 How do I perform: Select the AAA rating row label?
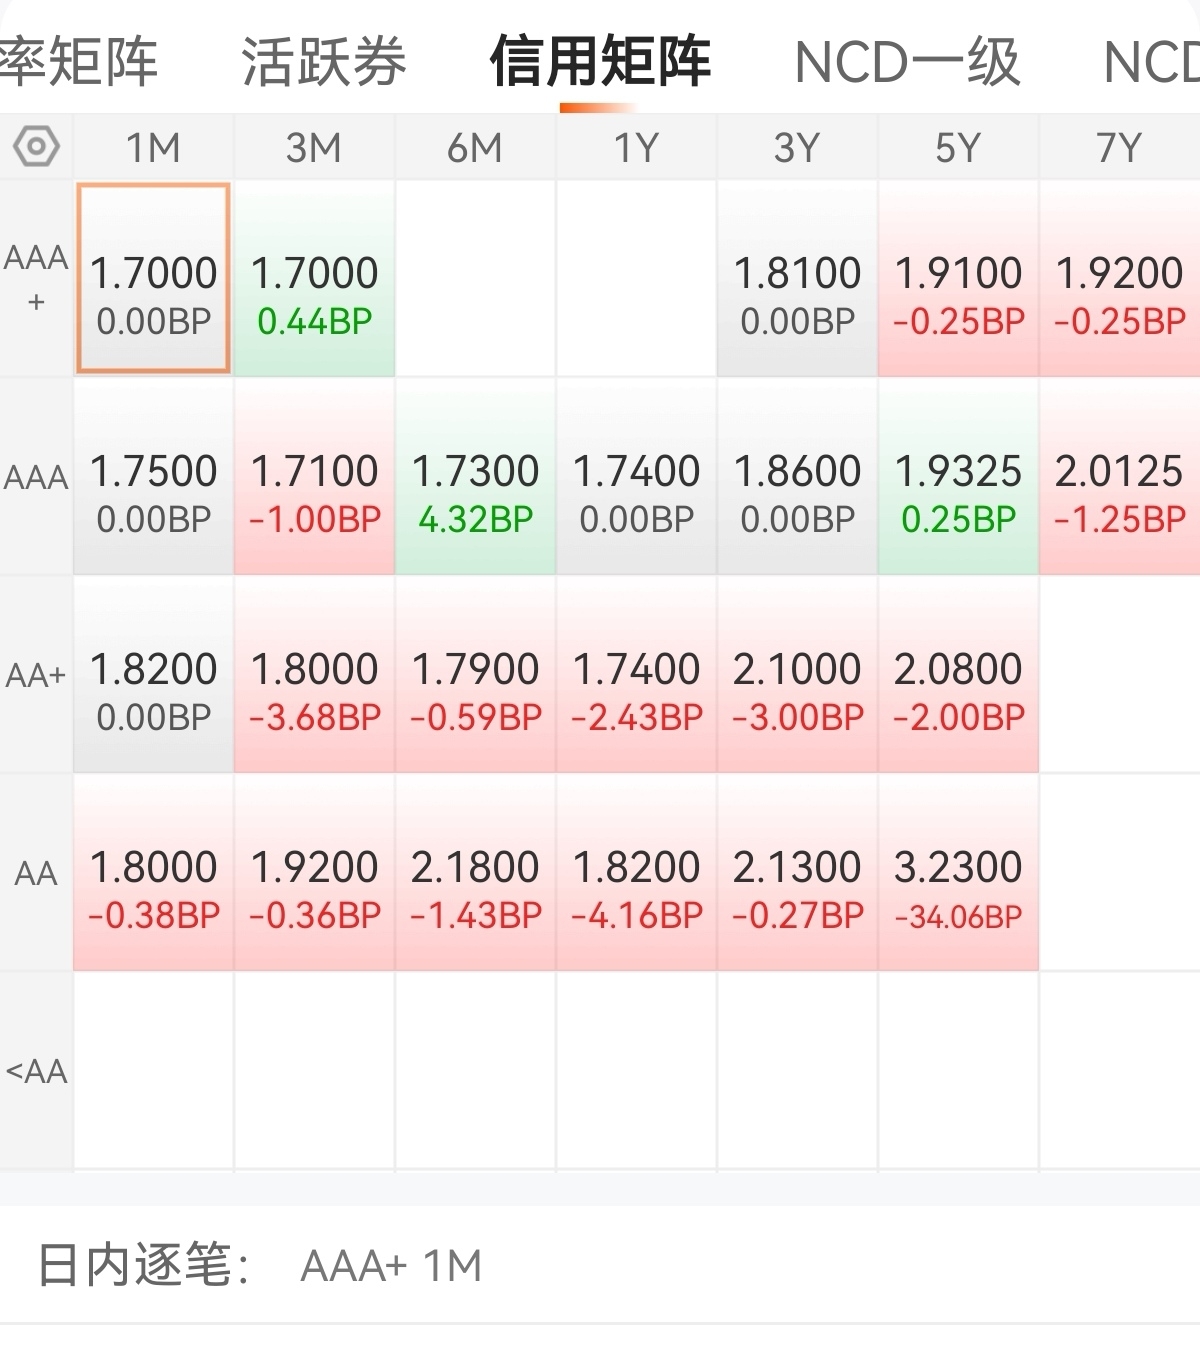36,477
